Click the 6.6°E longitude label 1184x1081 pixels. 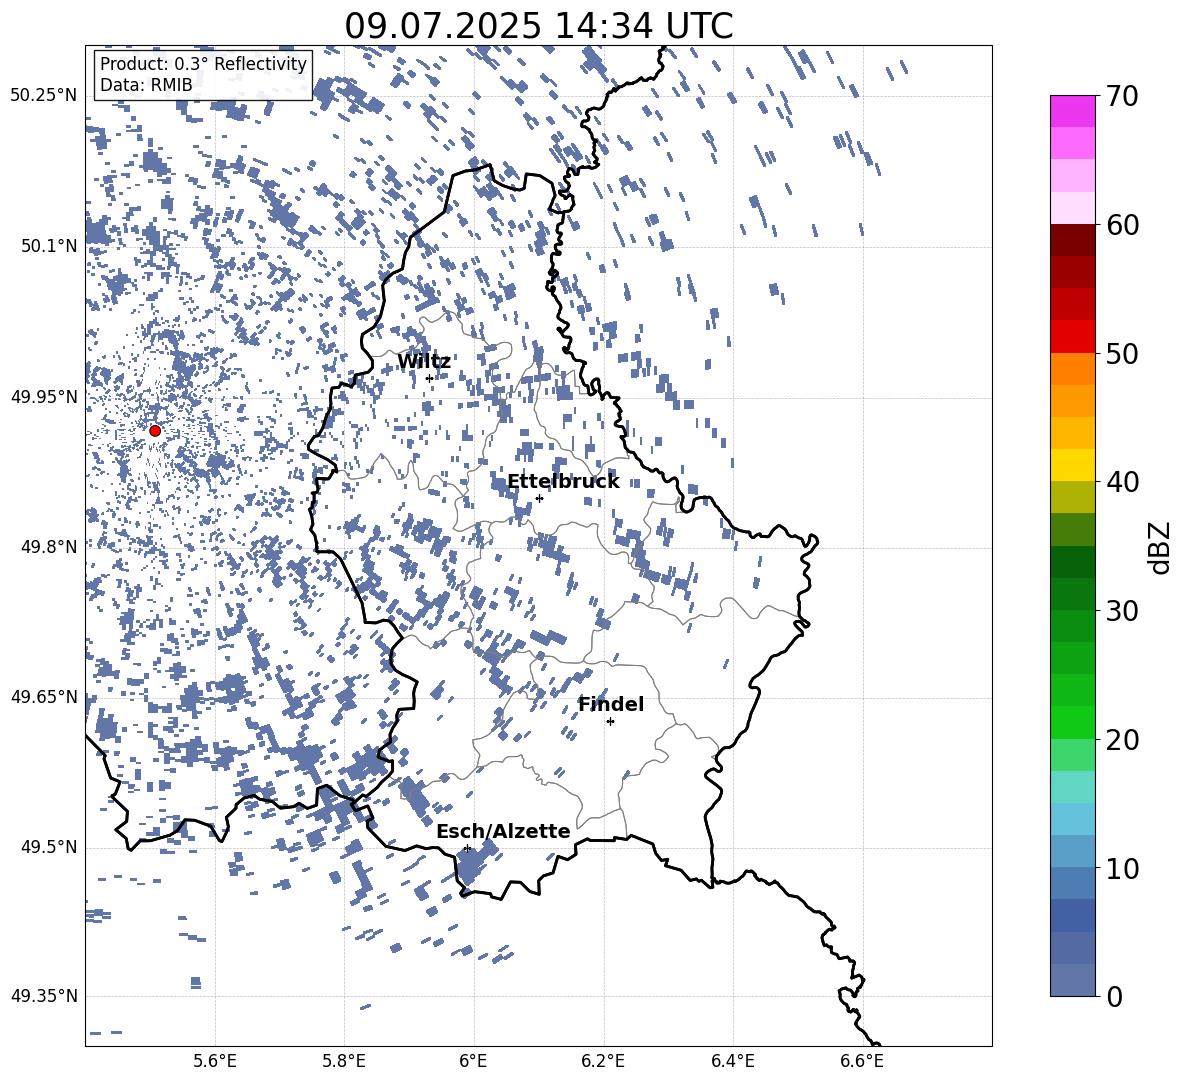coord(862,1061)
